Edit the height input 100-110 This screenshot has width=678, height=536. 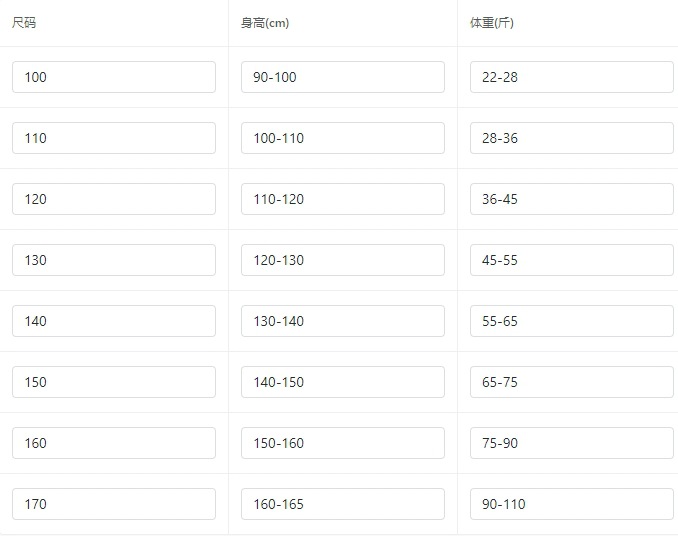point(343,138)
